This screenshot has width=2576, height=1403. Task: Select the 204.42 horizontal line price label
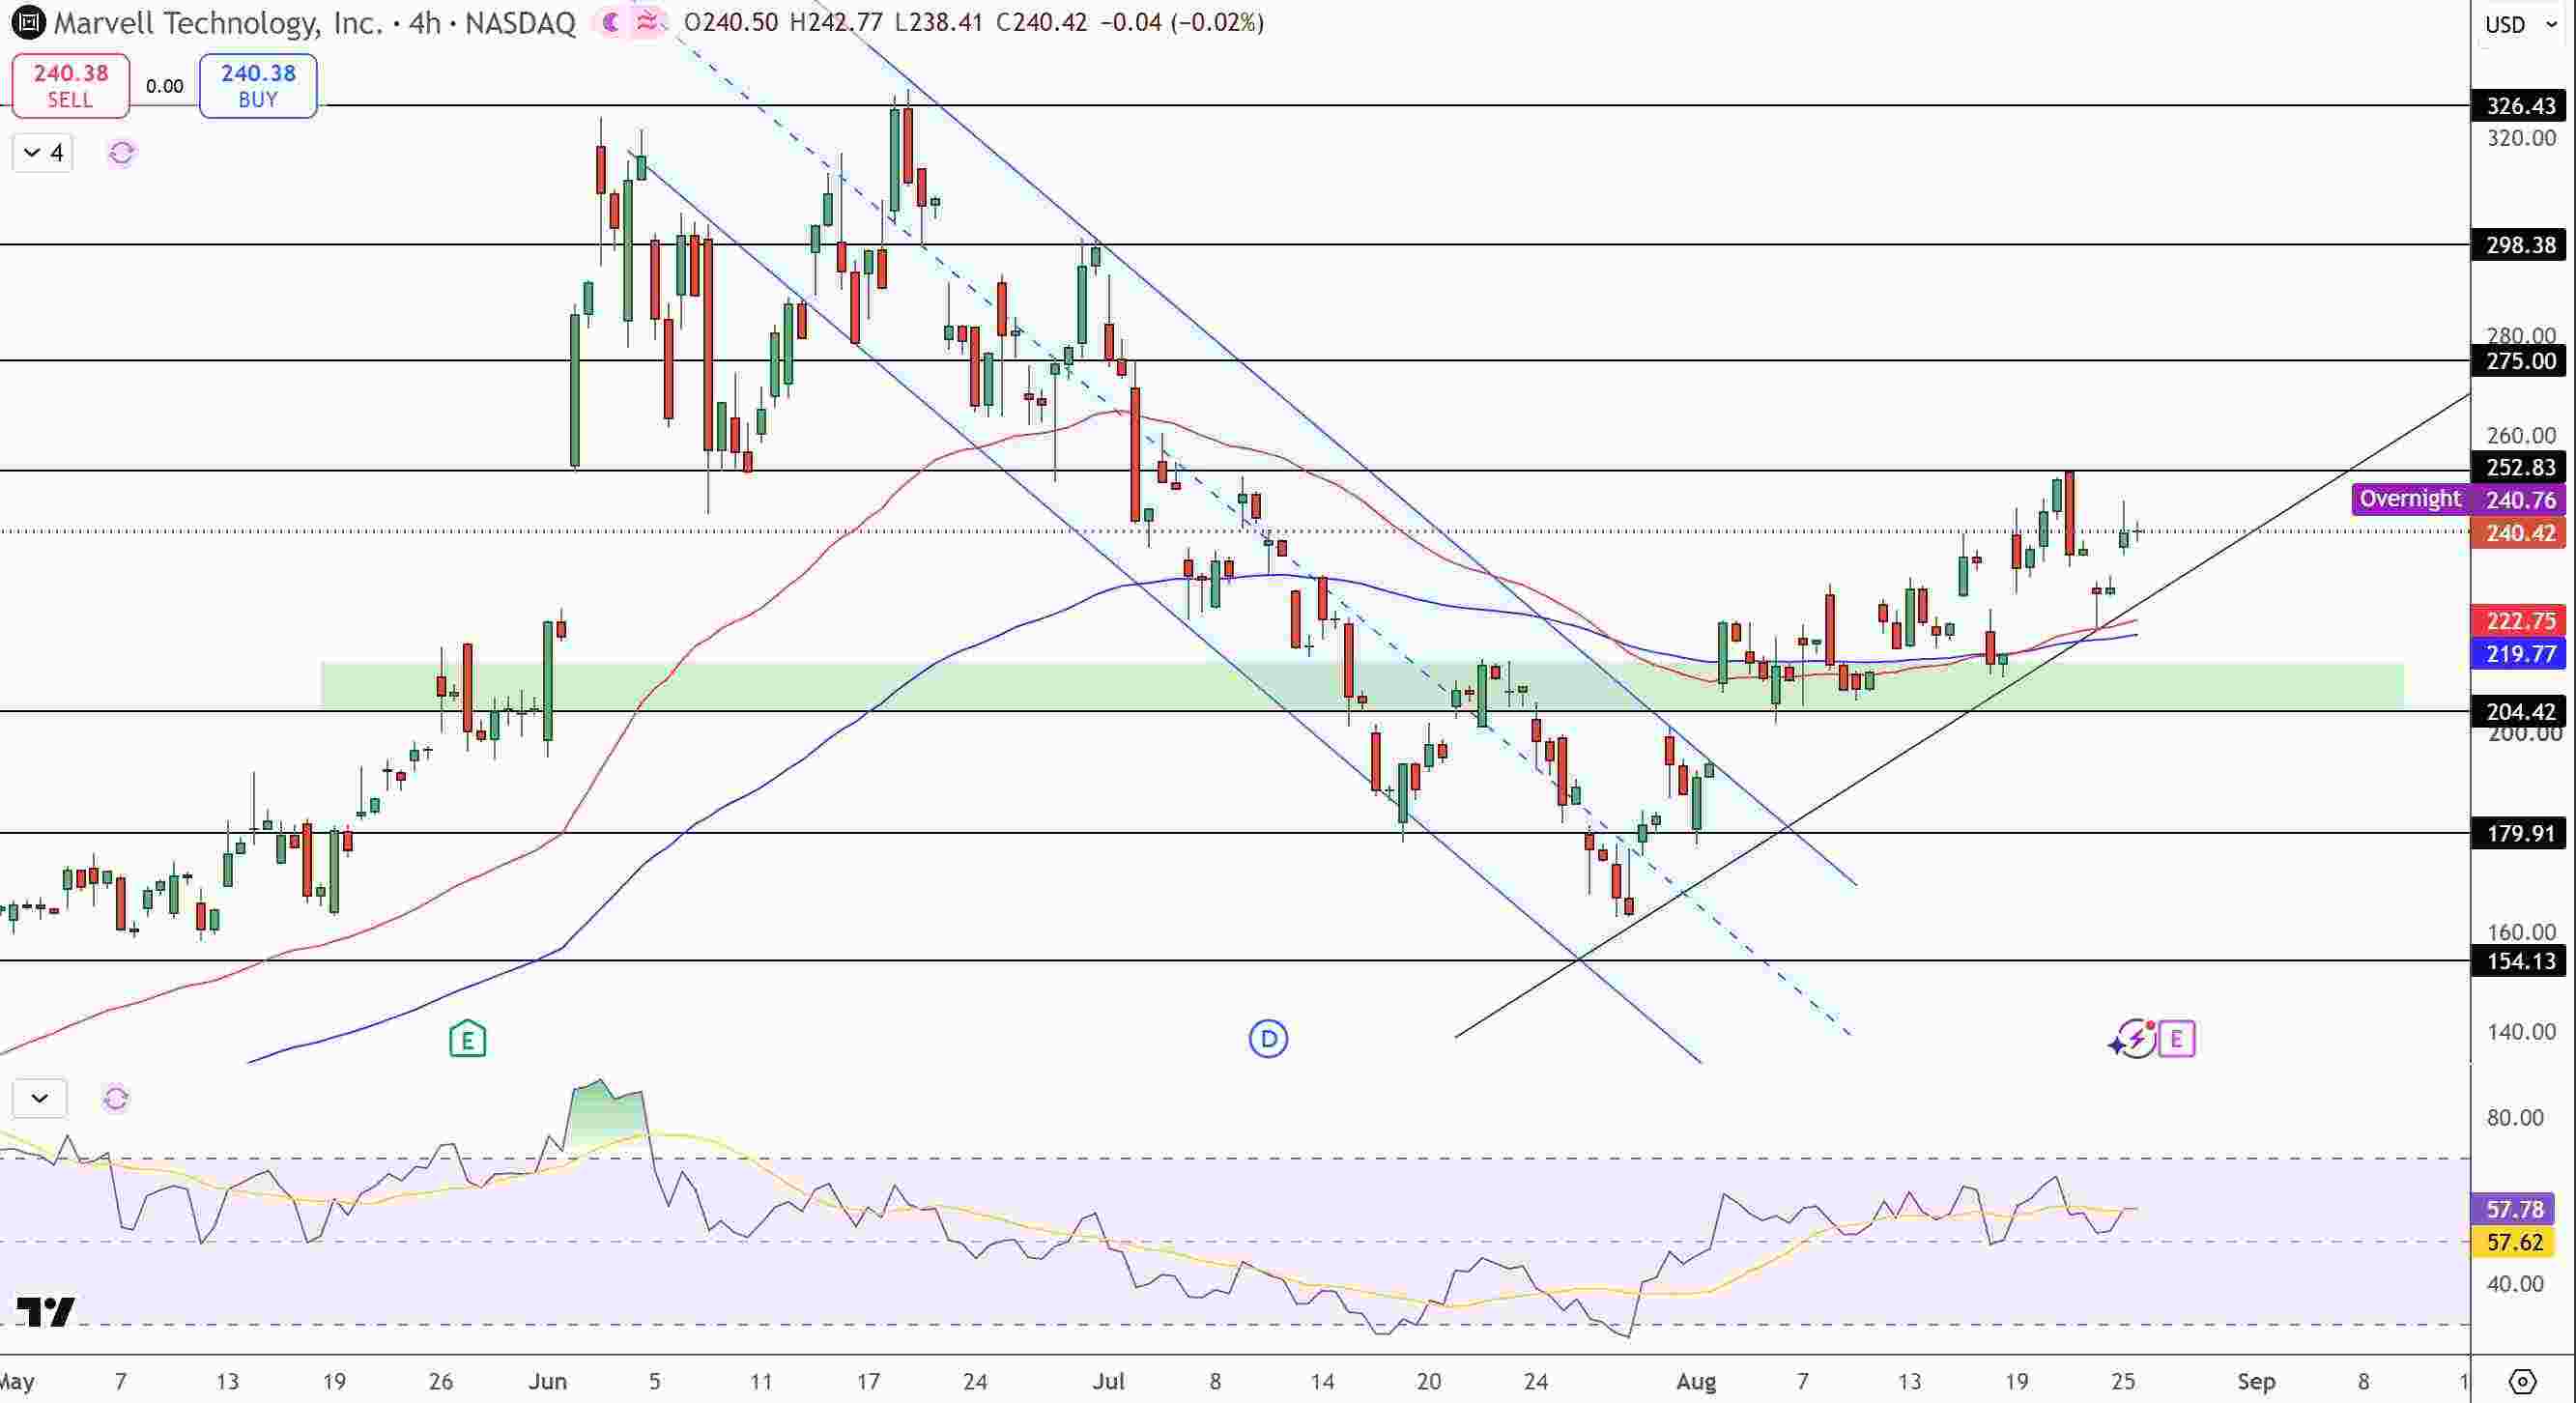[x=2519, y=712]
